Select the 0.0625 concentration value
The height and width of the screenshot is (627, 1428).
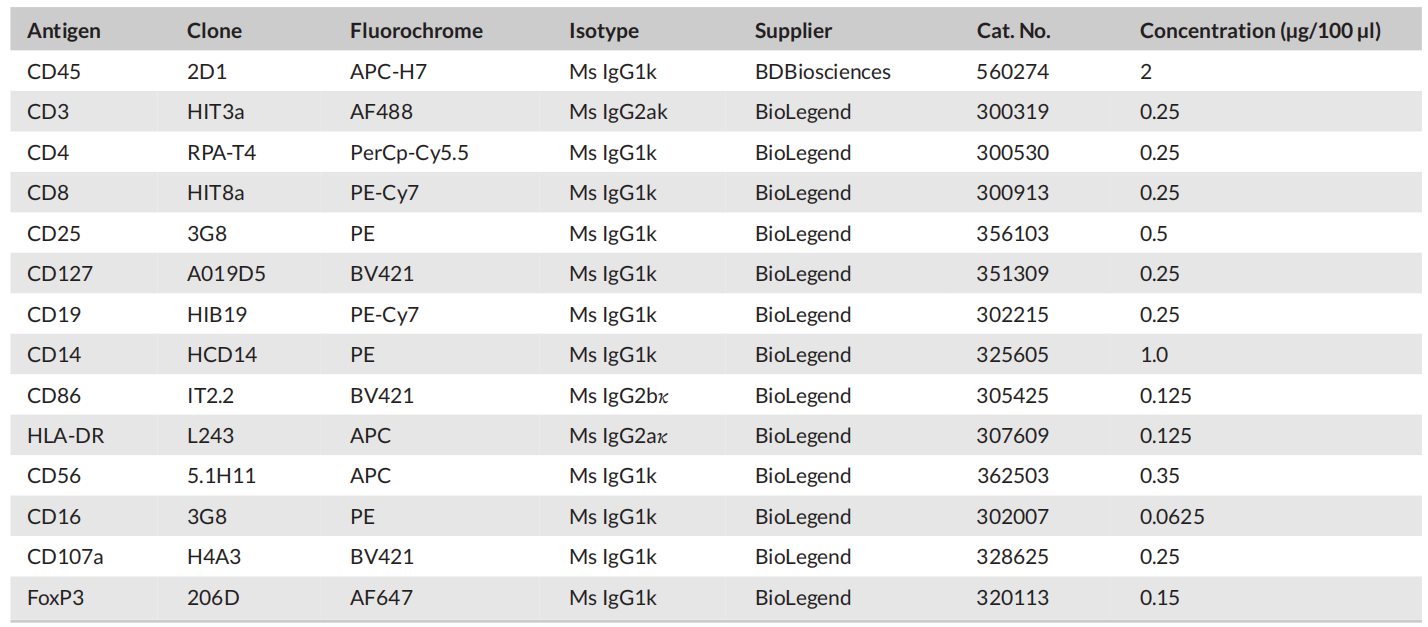pyautogui.click(x=1172, y=517)
